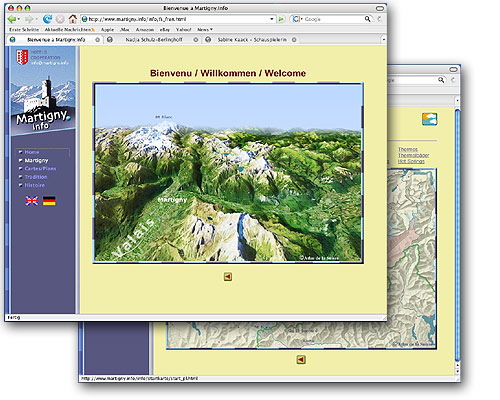Open the Apple bookmark

[x=107, y=30]
